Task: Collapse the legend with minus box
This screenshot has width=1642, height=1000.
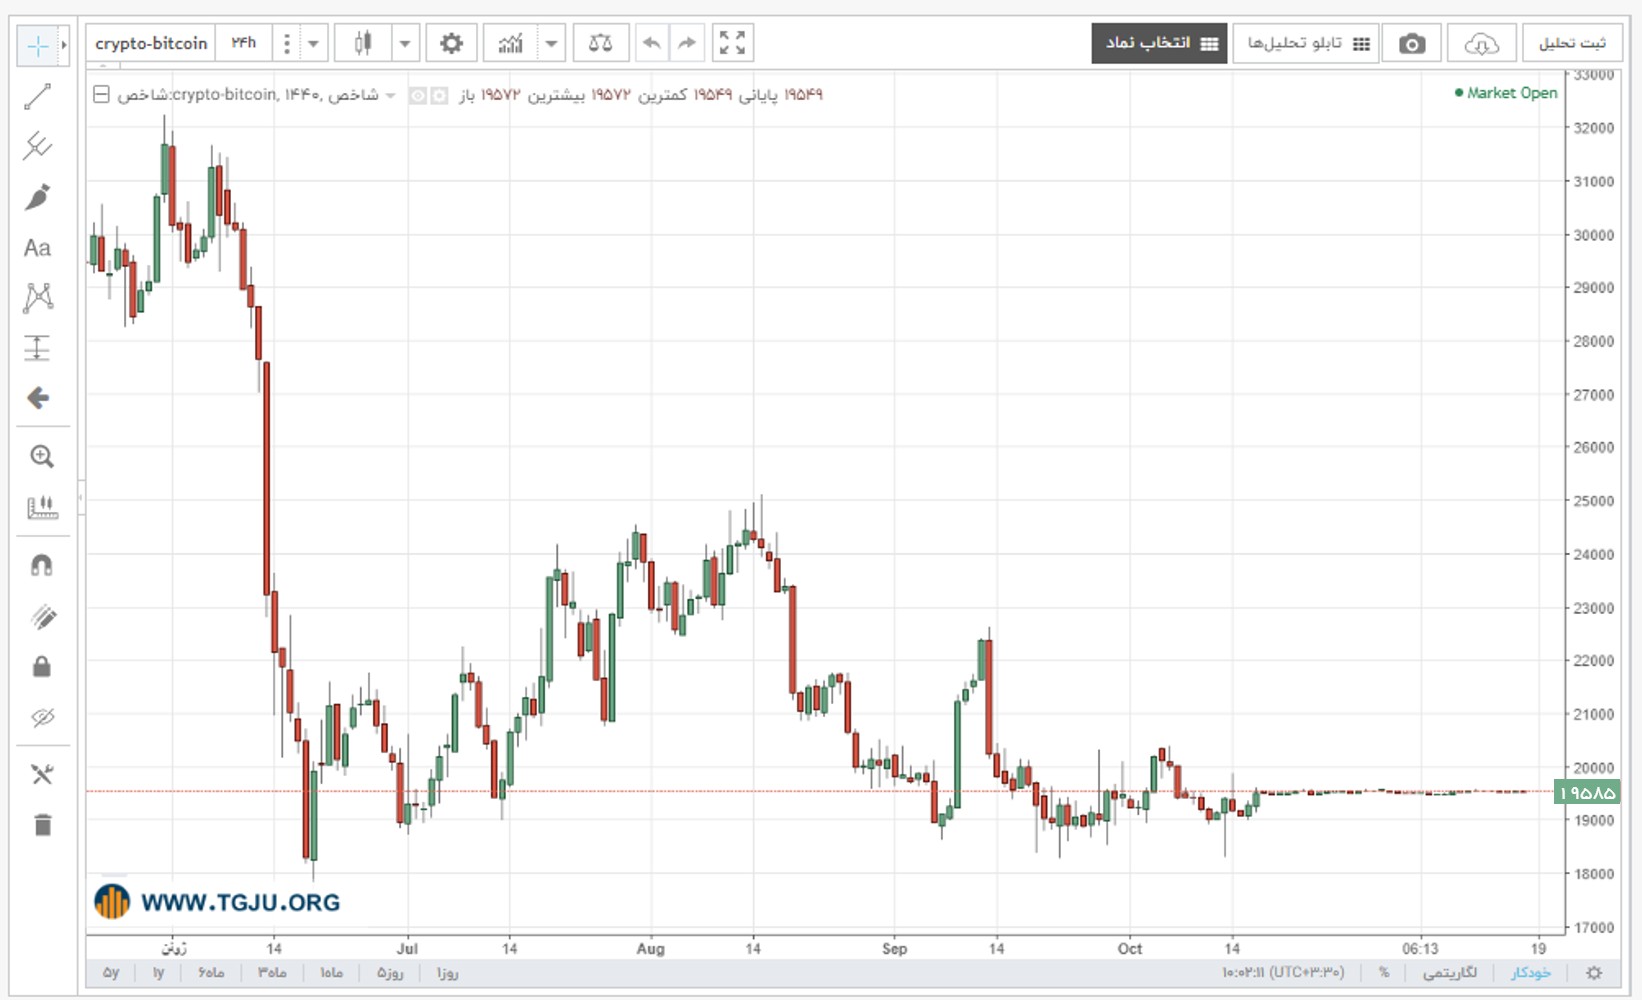Action: 101,94
